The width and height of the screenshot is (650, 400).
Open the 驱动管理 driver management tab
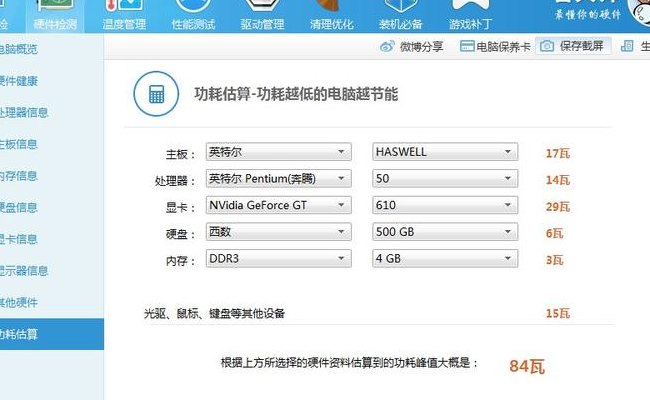(x=262, y=16)
